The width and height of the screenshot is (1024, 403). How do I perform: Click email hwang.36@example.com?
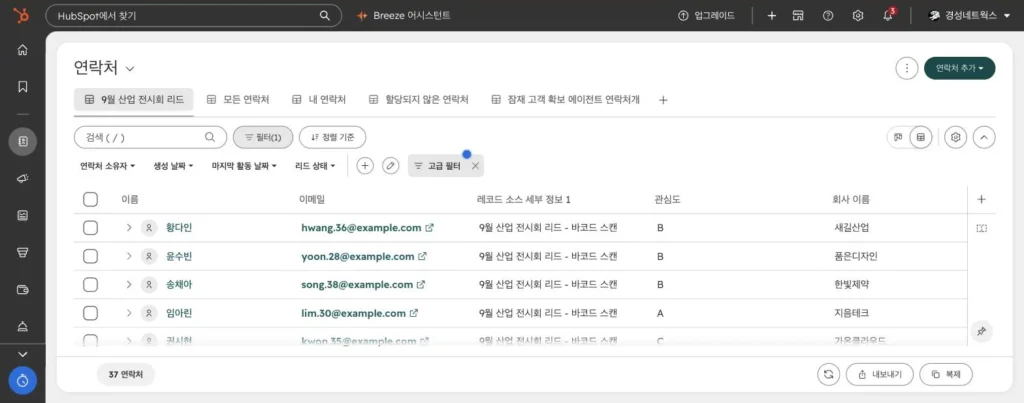click(x=361, y=228)
